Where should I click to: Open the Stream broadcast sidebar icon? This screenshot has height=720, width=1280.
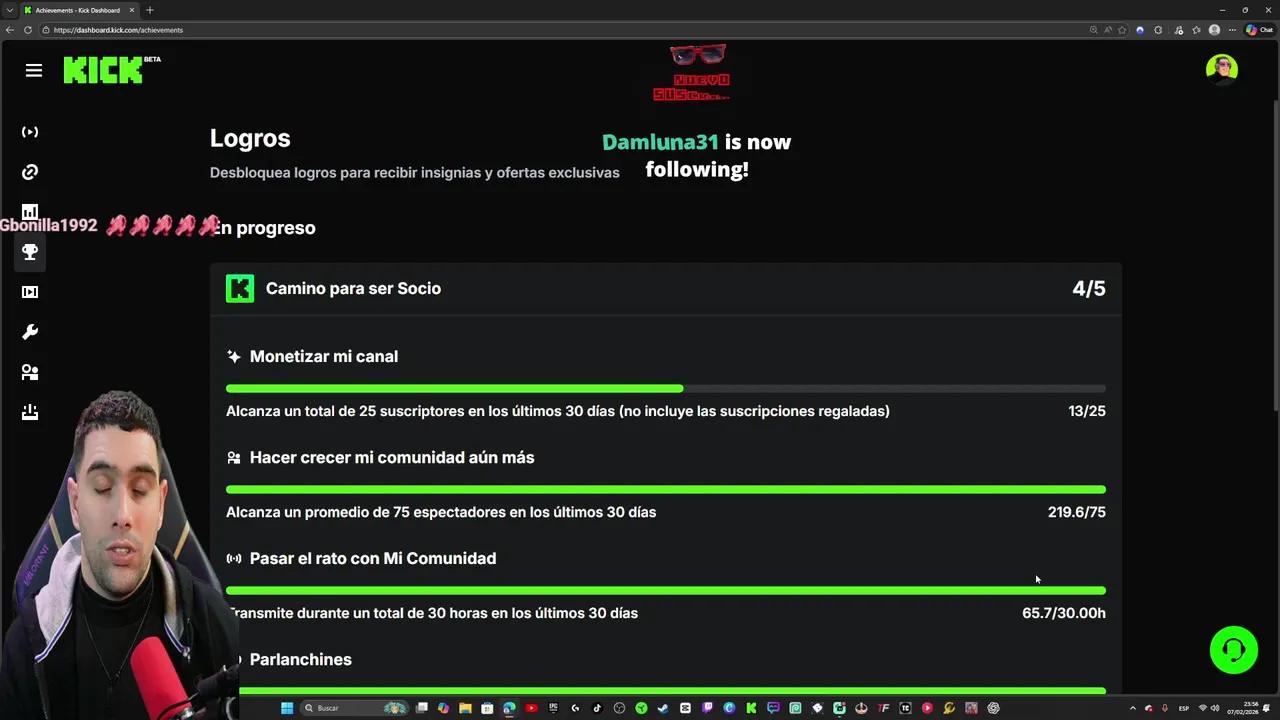[30, 132]
